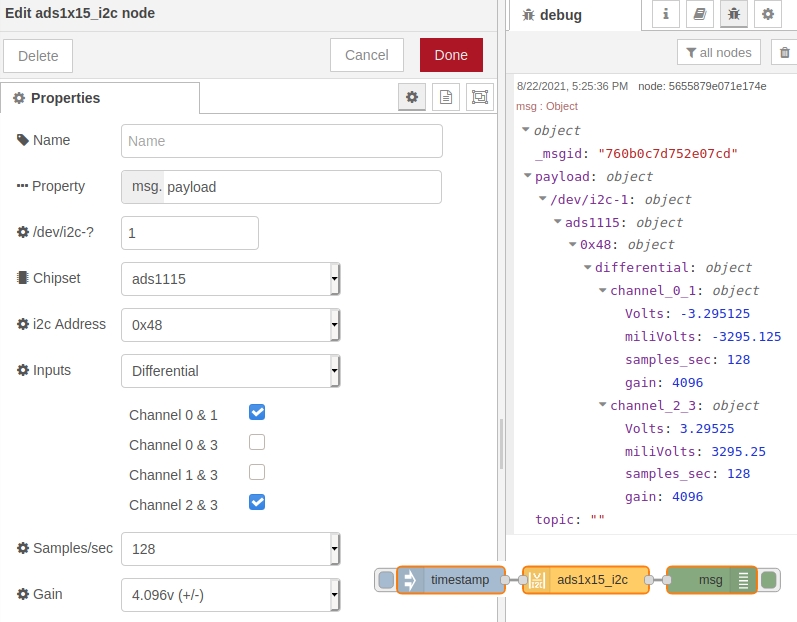Click the Name input field

tap(282, 141)
